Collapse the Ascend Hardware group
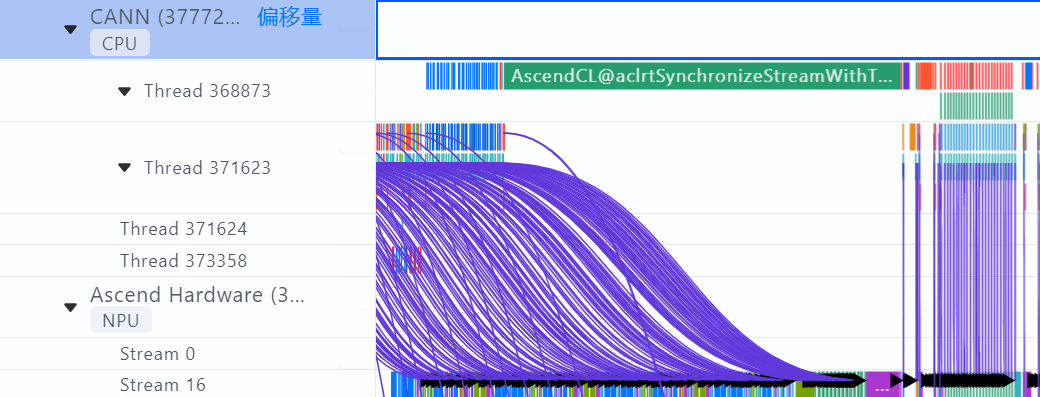The image size is (1040, 397). (70, 308)
